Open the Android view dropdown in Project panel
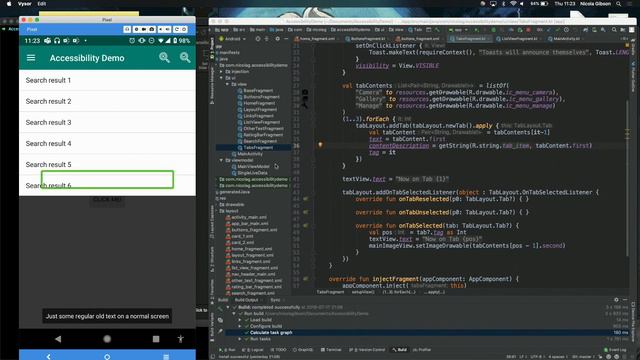The height and width of the screenshot is (360, 640). (233, 39)
